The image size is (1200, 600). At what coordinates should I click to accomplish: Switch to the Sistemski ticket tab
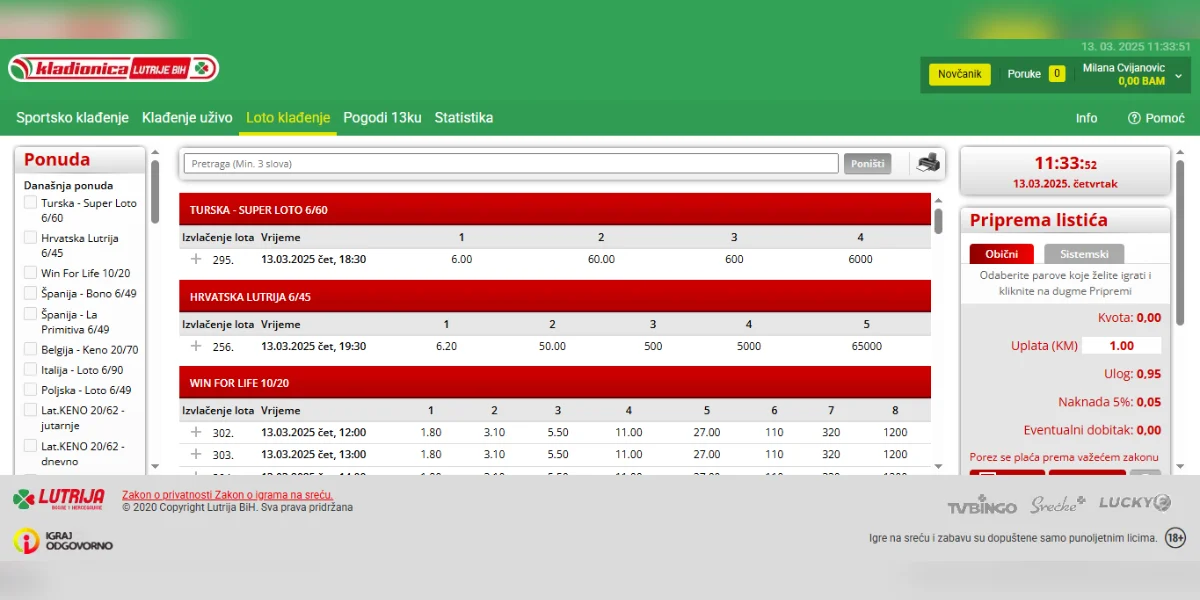point(1084,254)
